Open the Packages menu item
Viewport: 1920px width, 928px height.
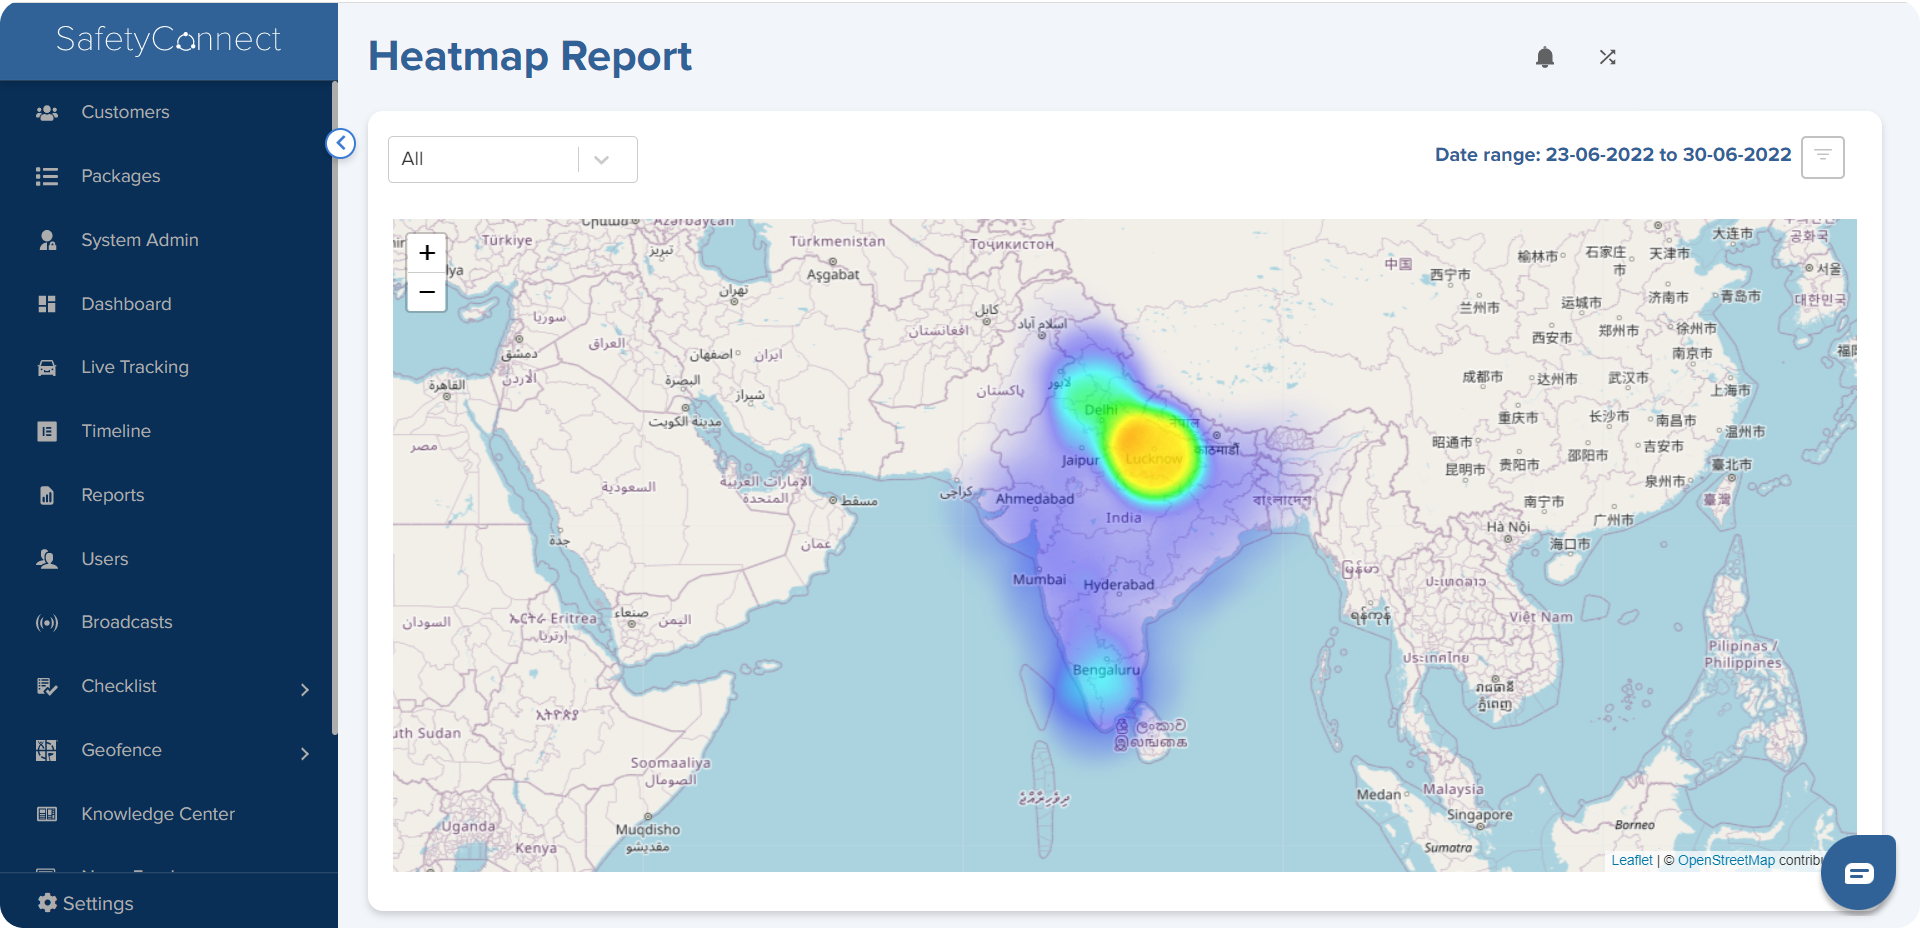(120, 177)
